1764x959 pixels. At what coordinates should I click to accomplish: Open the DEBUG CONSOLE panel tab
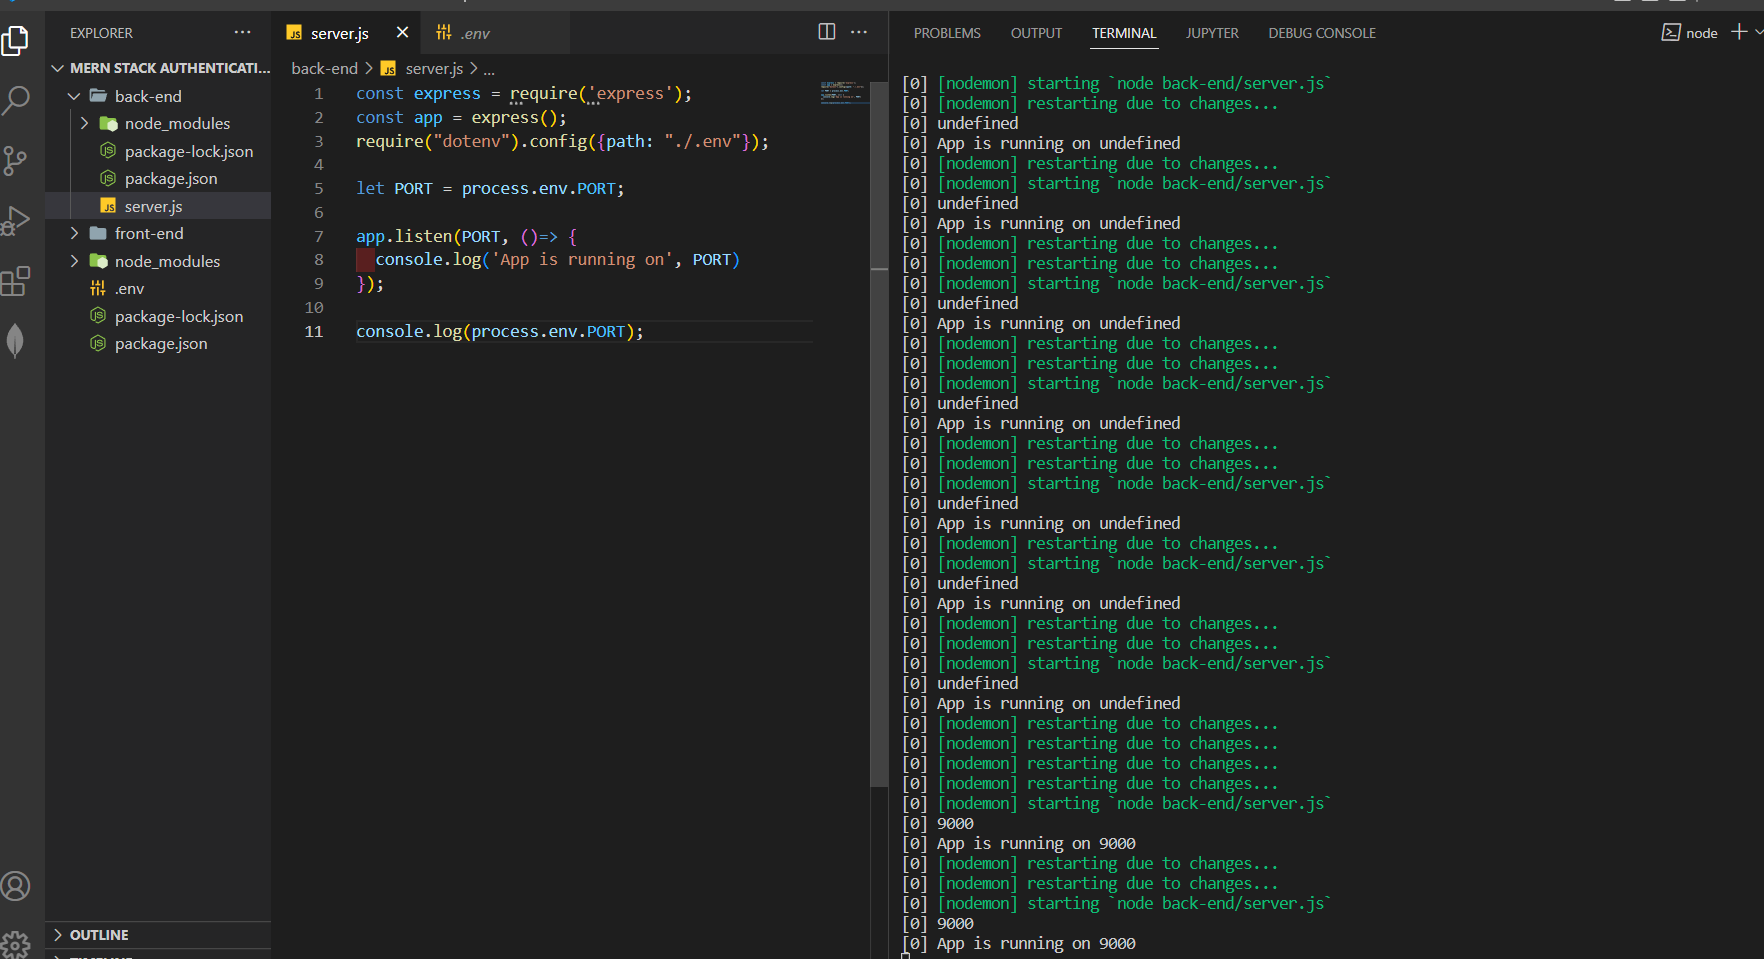[x=1322, y=33]
